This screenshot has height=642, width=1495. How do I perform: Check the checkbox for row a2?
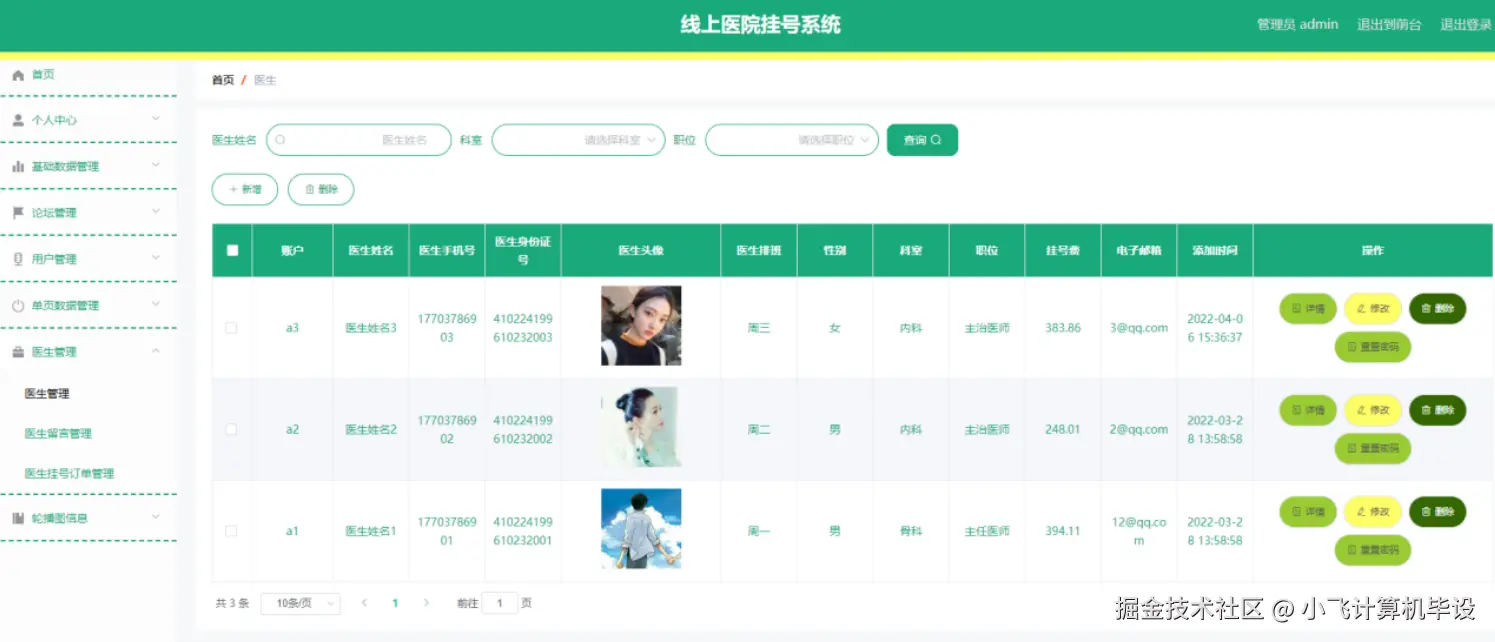coord(231,429)
